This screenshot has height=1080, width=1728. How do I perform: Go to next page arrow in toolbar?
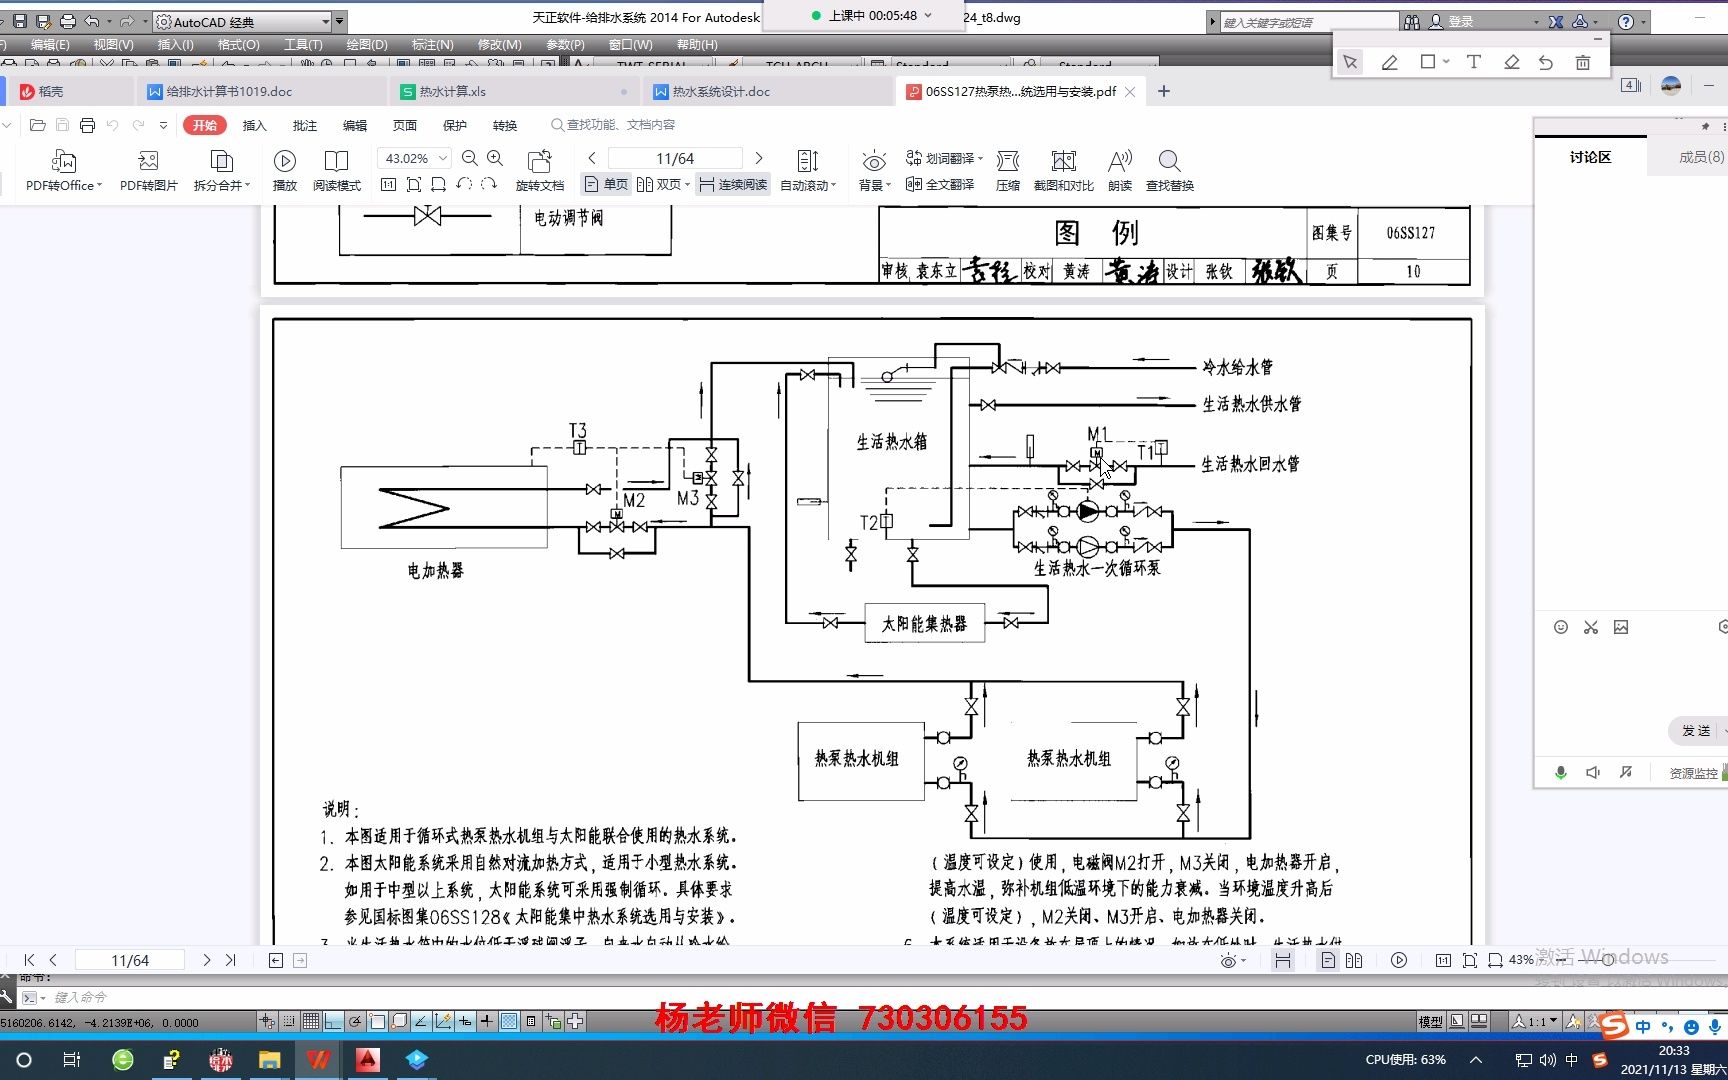pyautogui.click(x=759, y=158)
